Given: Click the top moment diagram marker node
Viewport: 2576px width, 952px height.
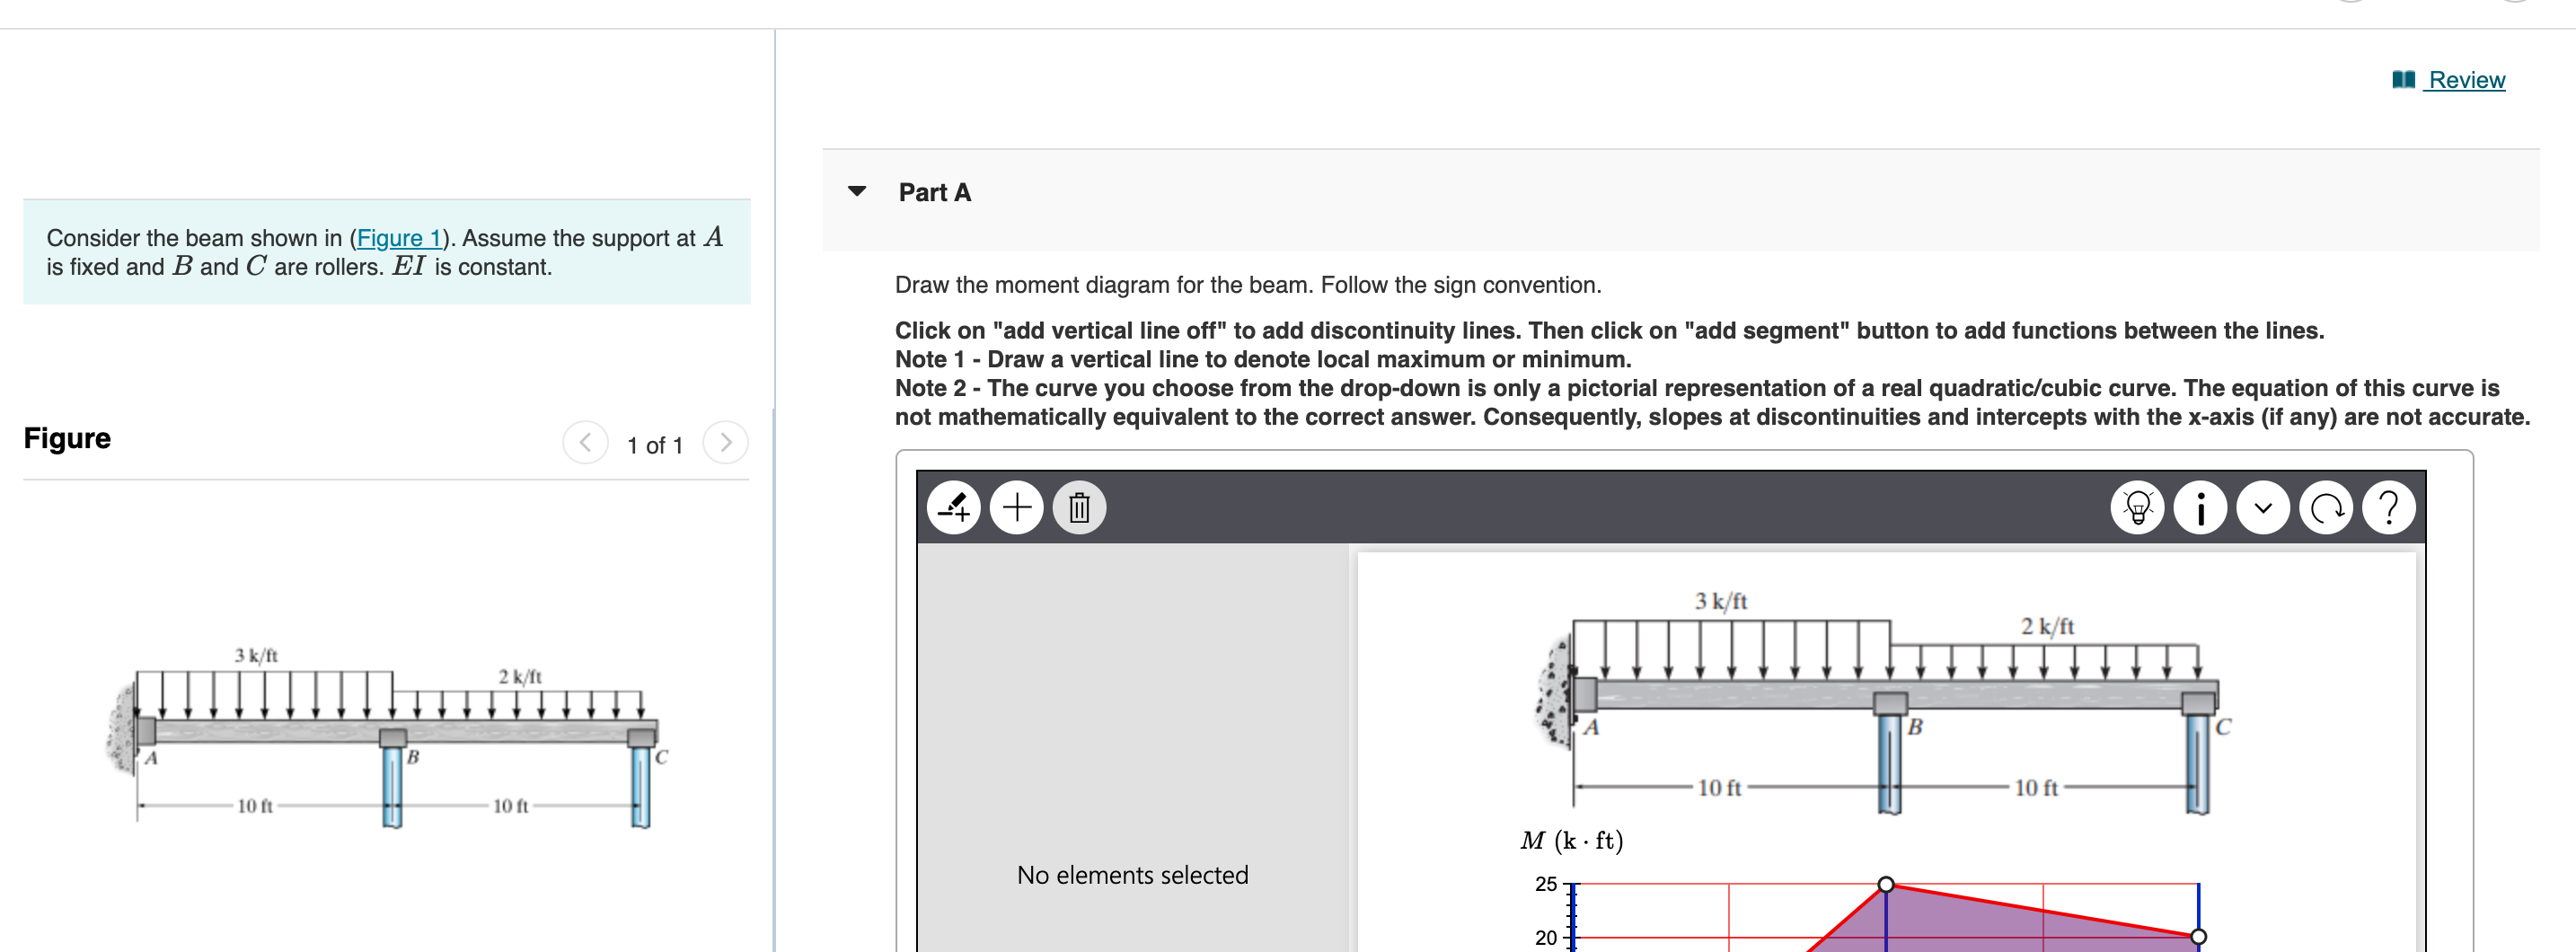Looking at the screenshot, I should (x=1886, y=884).
